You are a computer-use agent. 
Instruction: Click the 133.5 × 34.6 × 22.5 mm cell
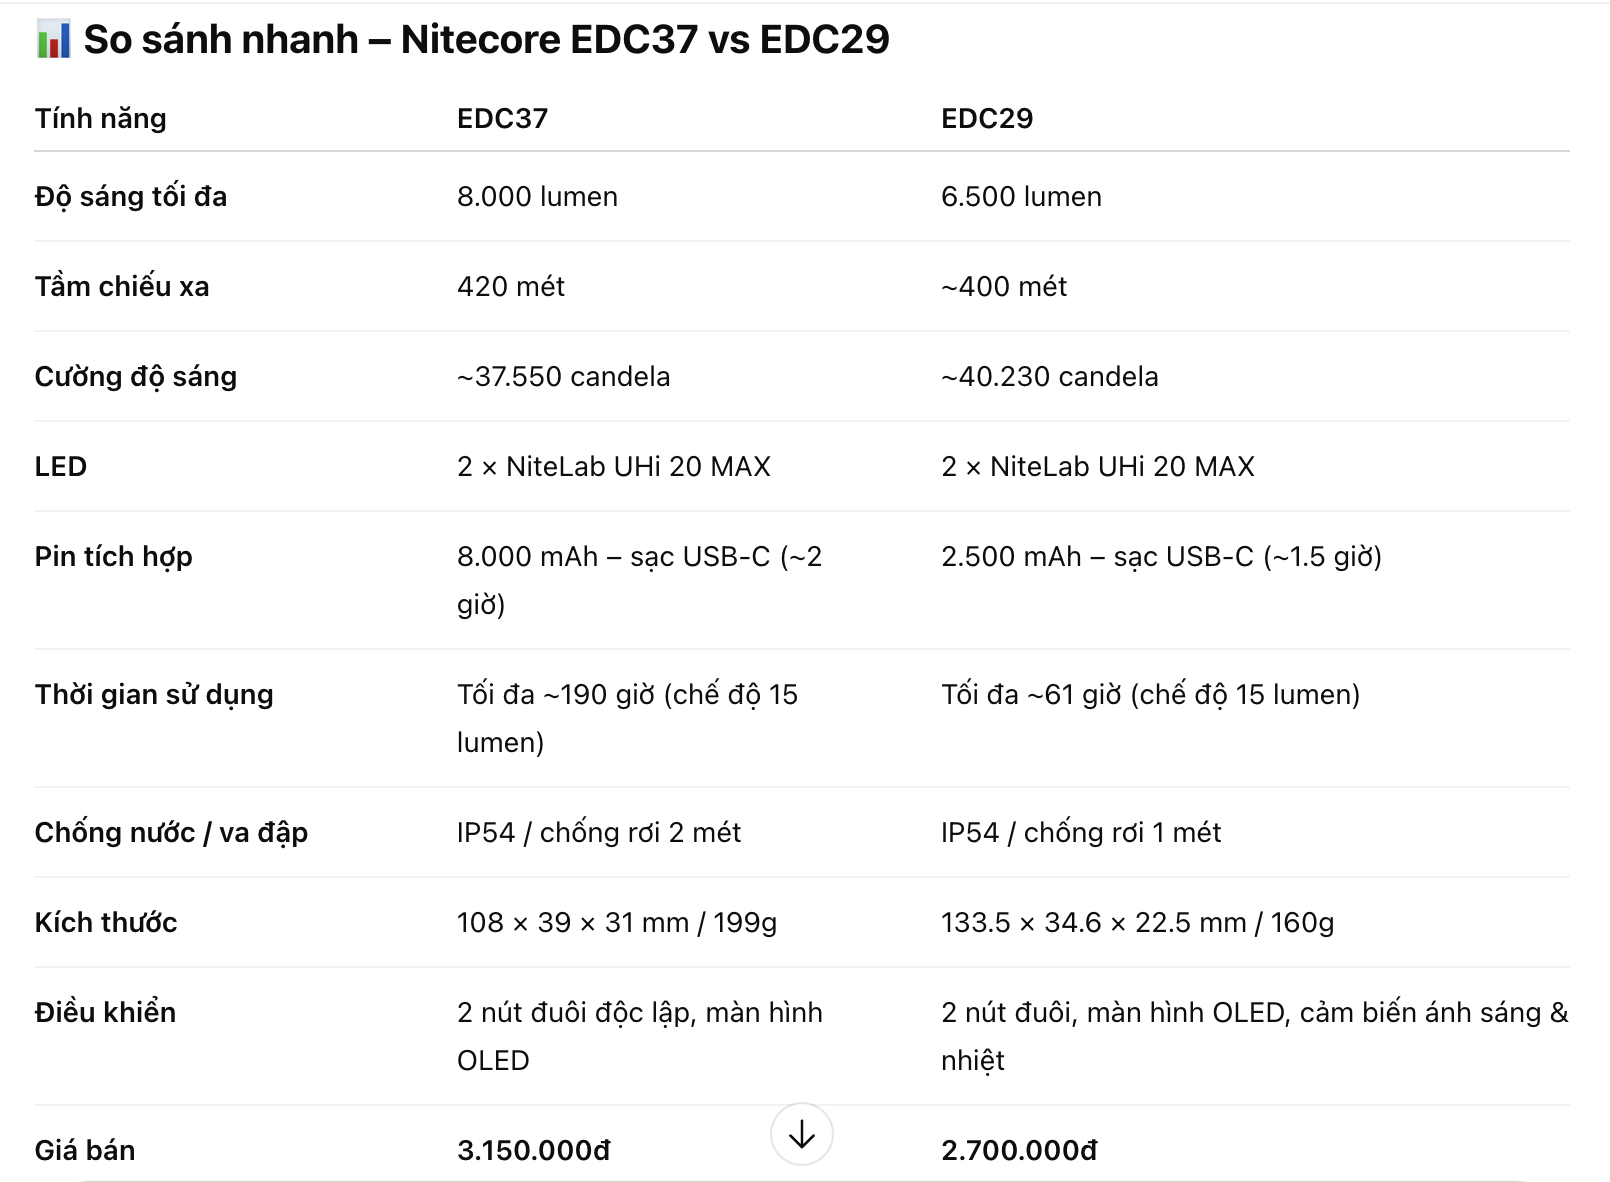[x=1137, y=922]
